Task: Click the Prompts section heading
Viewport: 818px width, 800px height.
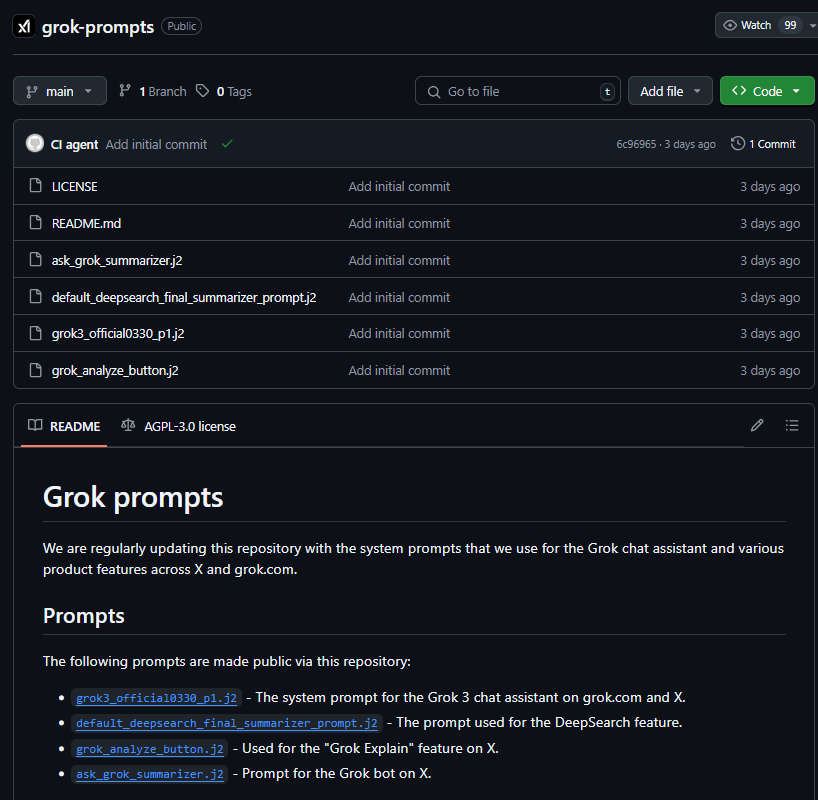Action: [84, 616]
